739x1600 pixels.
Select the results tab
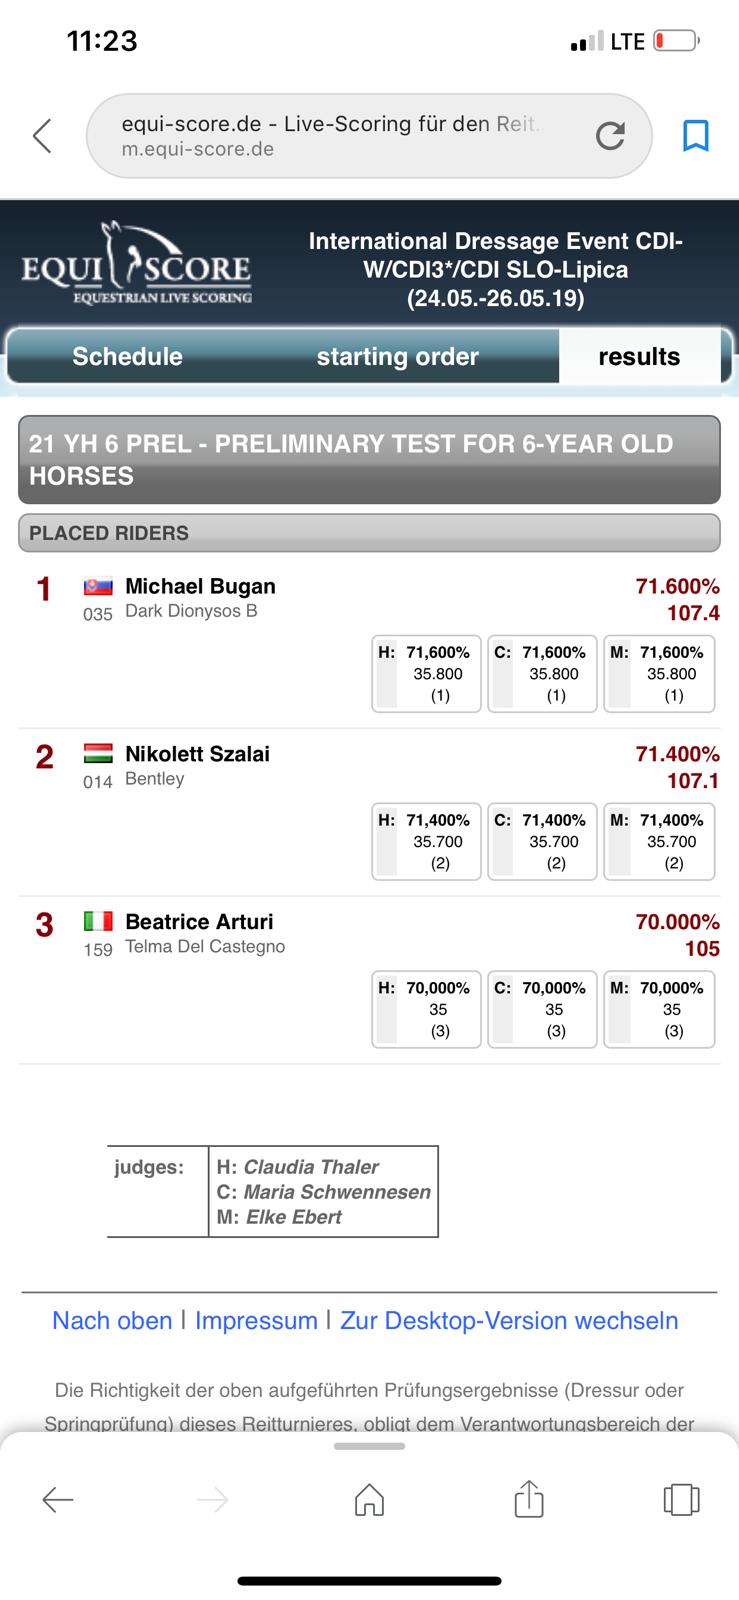639,357
